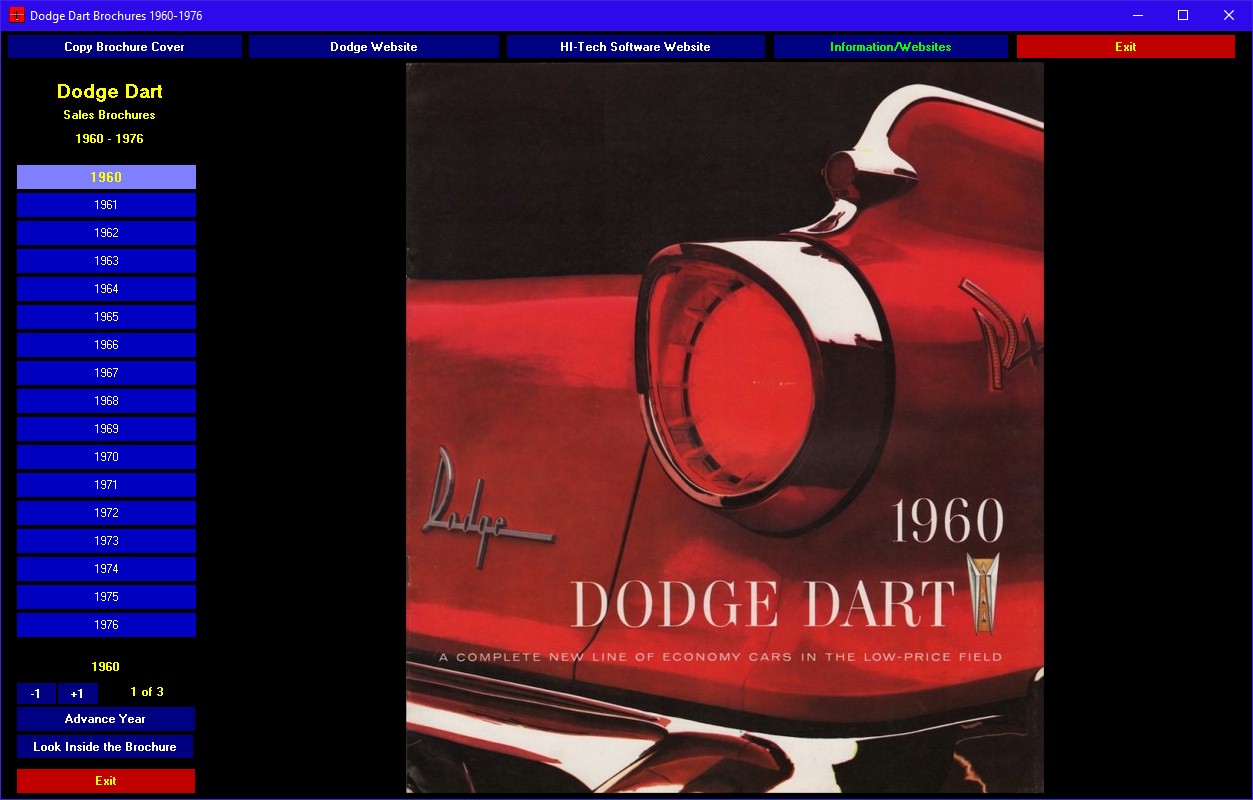Choose the 1968 brochure

[x=106, y=401]
